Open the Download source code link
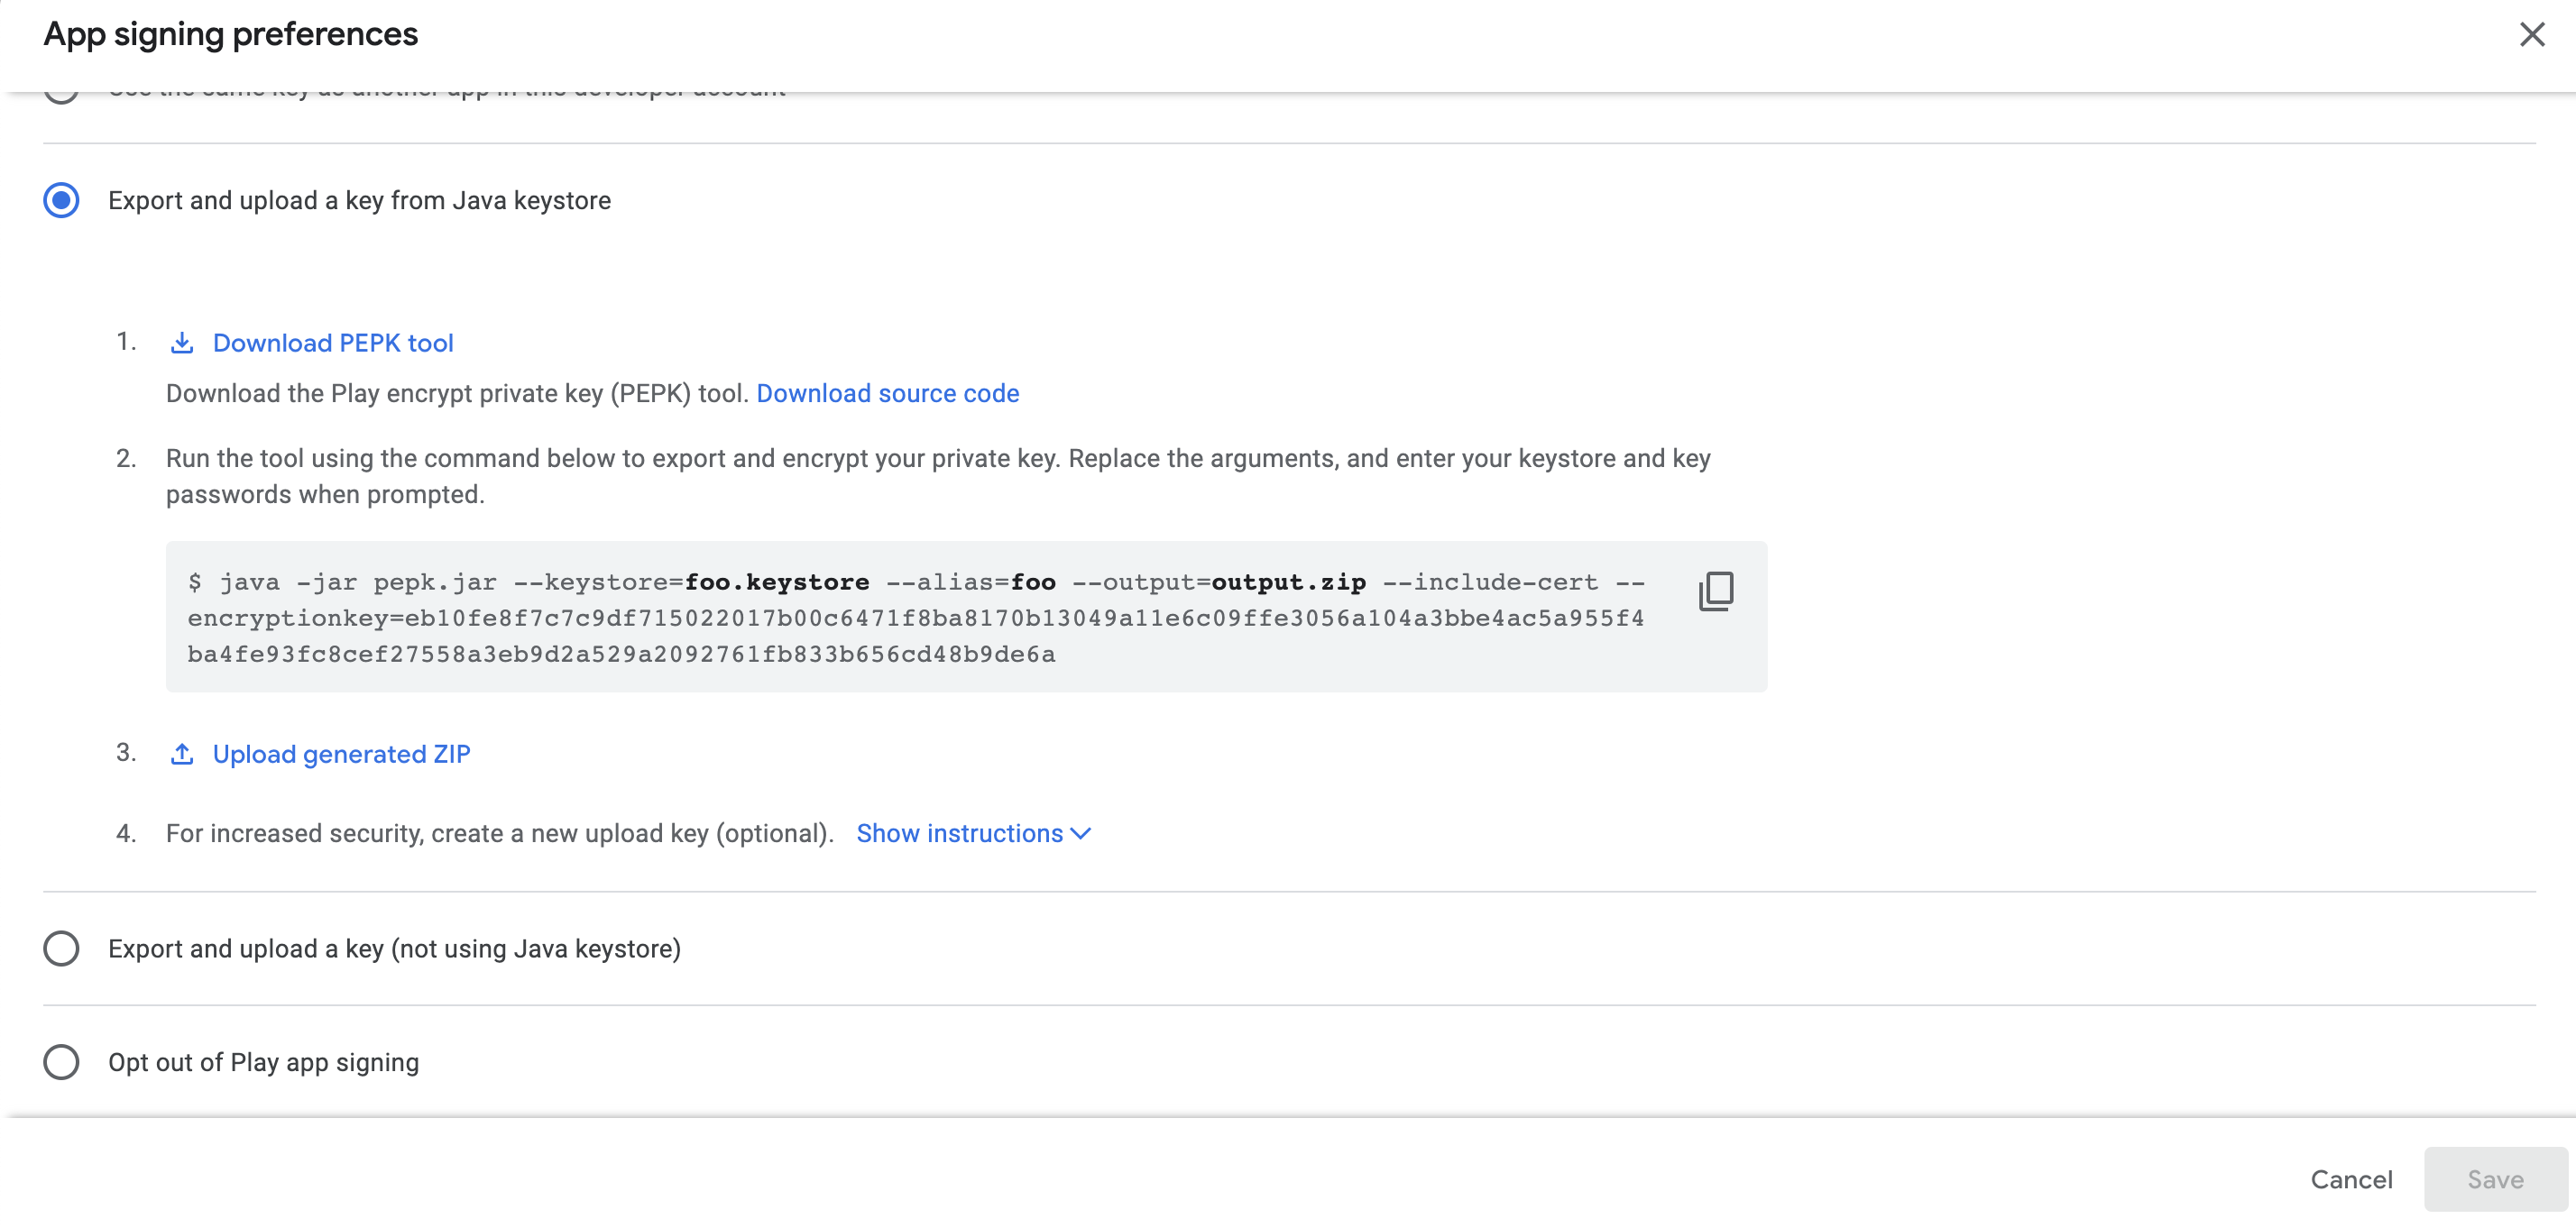This screenshot has width=2576, height=1228. (888, 393)
